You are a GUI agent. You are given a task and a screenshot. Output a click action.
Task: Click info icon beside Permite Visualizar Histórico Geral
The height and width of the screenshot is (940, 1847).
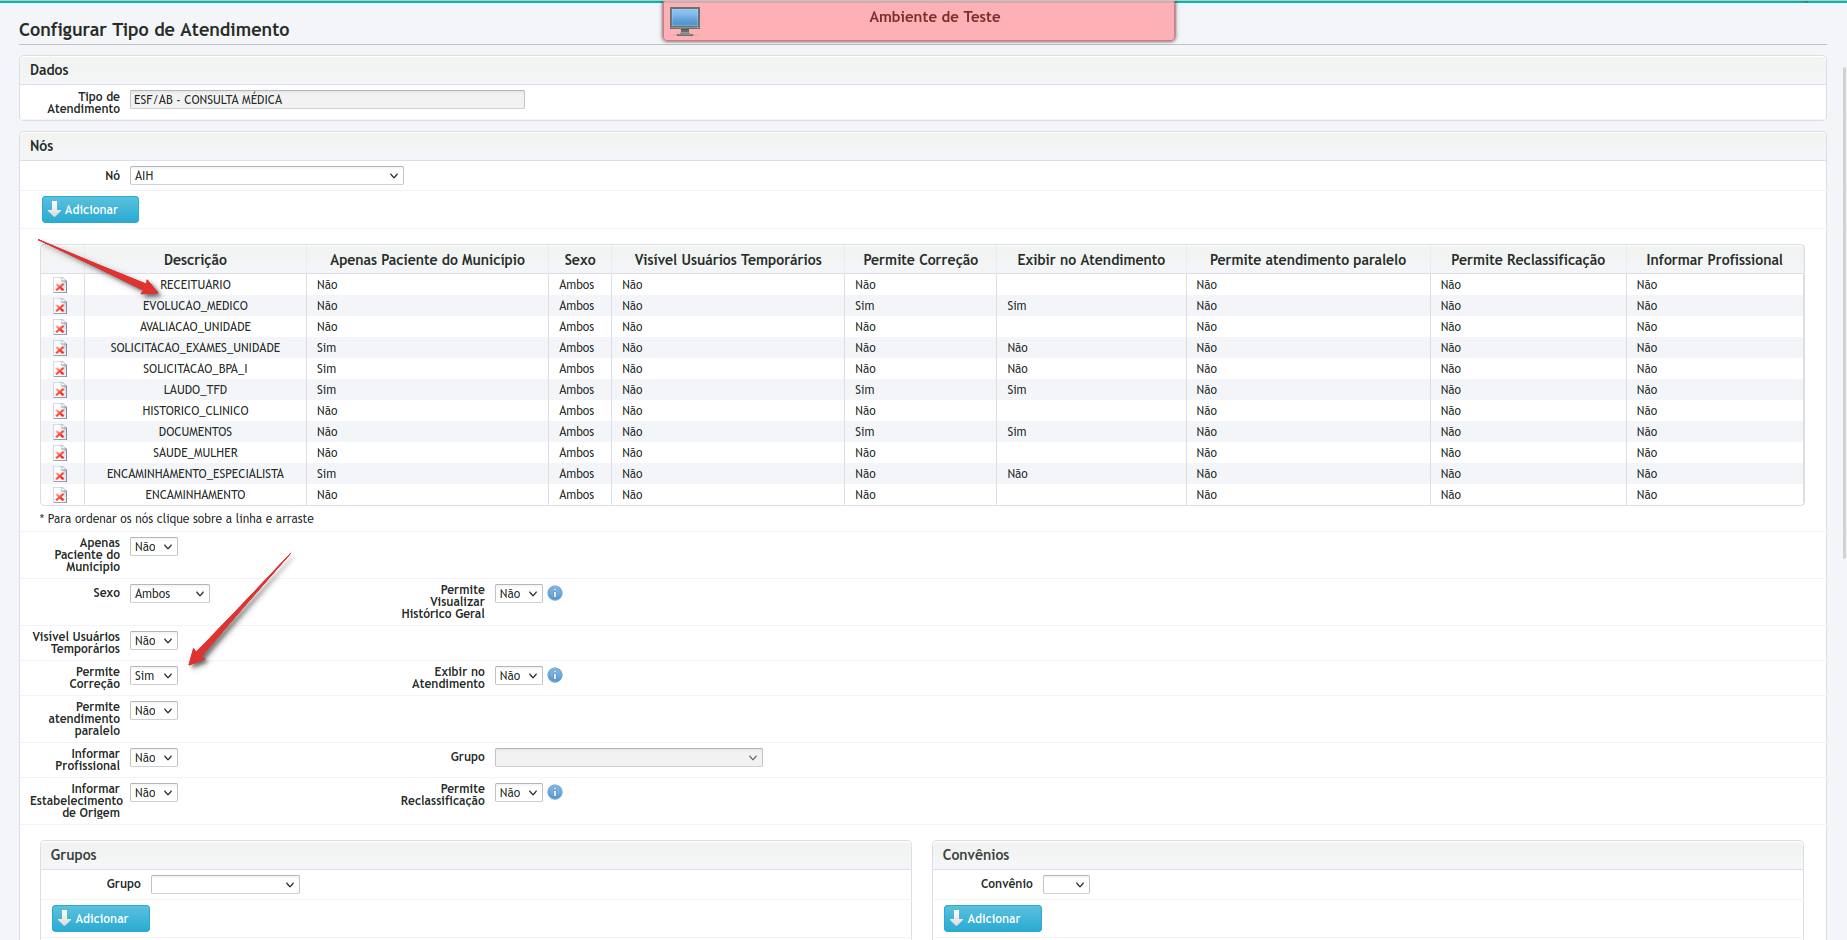(555, 594)
